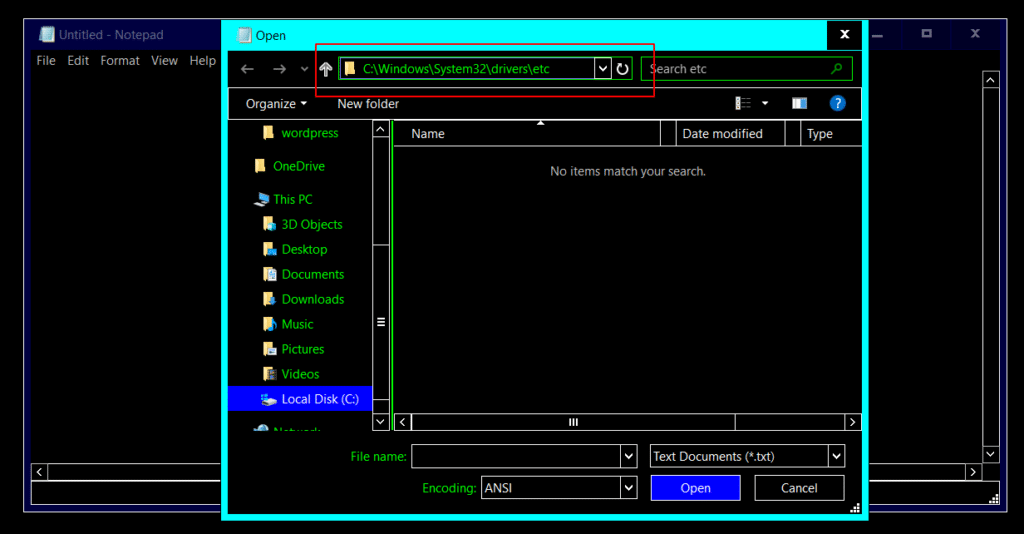Click the file list horizontal scrollbar thumb
1024x534 pixels.
(573, 422)
